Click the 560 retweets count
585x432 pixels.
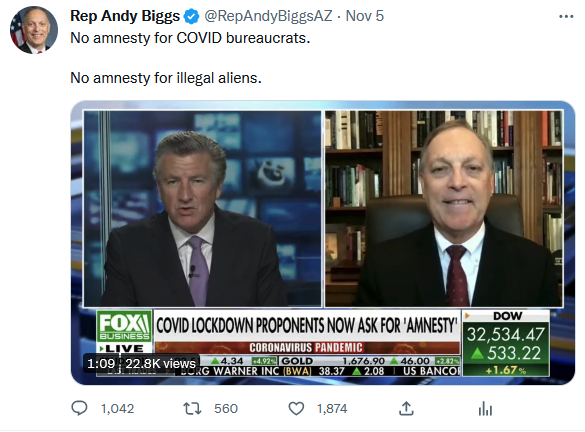pos(226,408)
